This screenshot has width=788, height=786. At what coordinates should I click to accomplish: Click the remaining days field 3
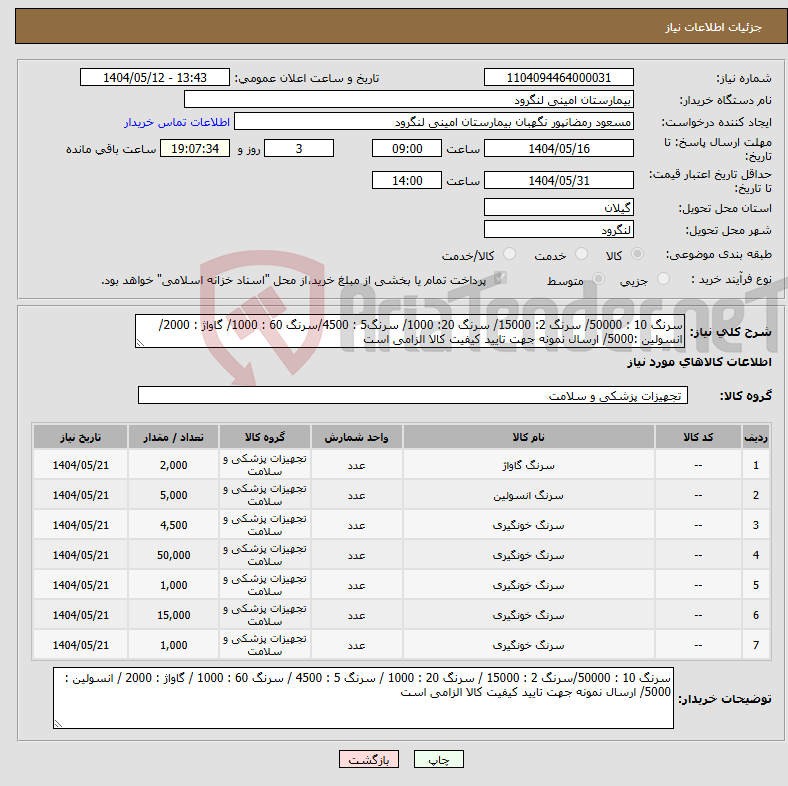299,148
